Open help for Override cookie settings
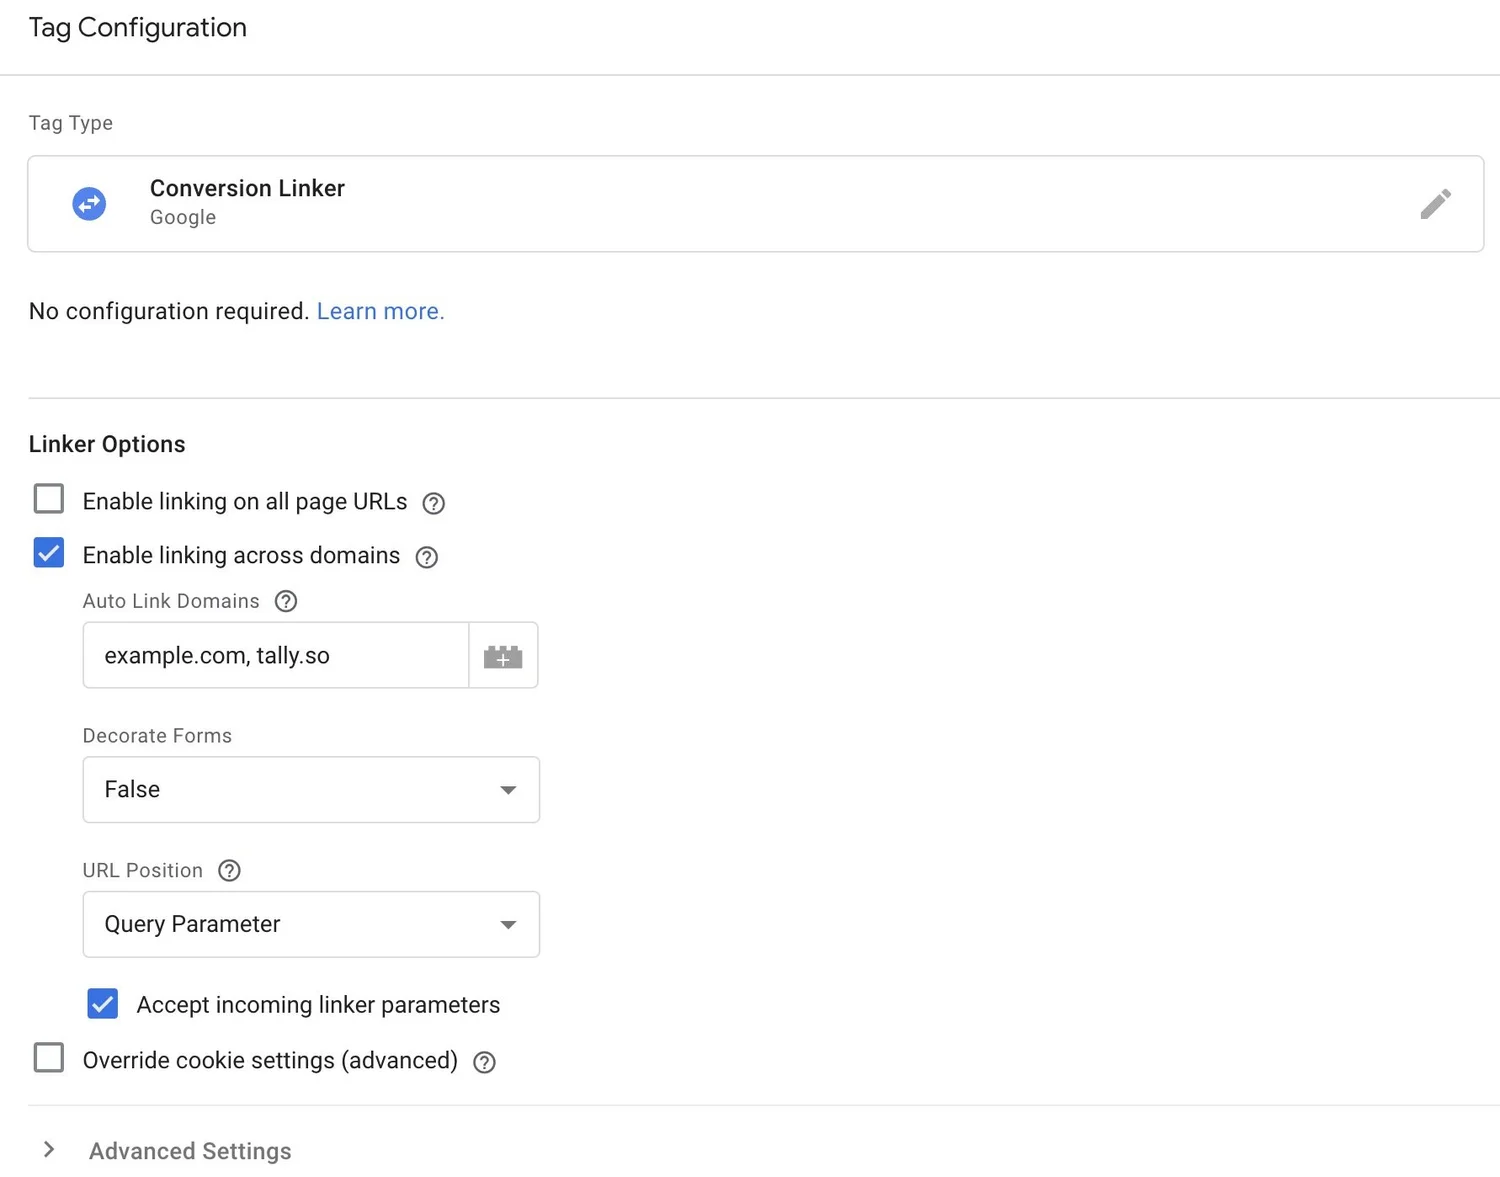This screenshot has width=1500, height=1177. pos(484,1062)
